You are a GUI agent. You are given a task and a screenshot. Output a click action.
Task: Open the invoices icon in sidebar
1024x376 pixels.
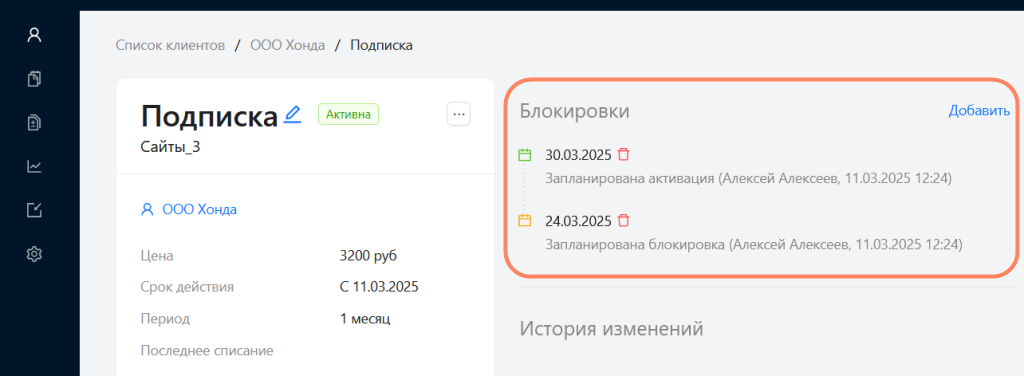(34, 123)
